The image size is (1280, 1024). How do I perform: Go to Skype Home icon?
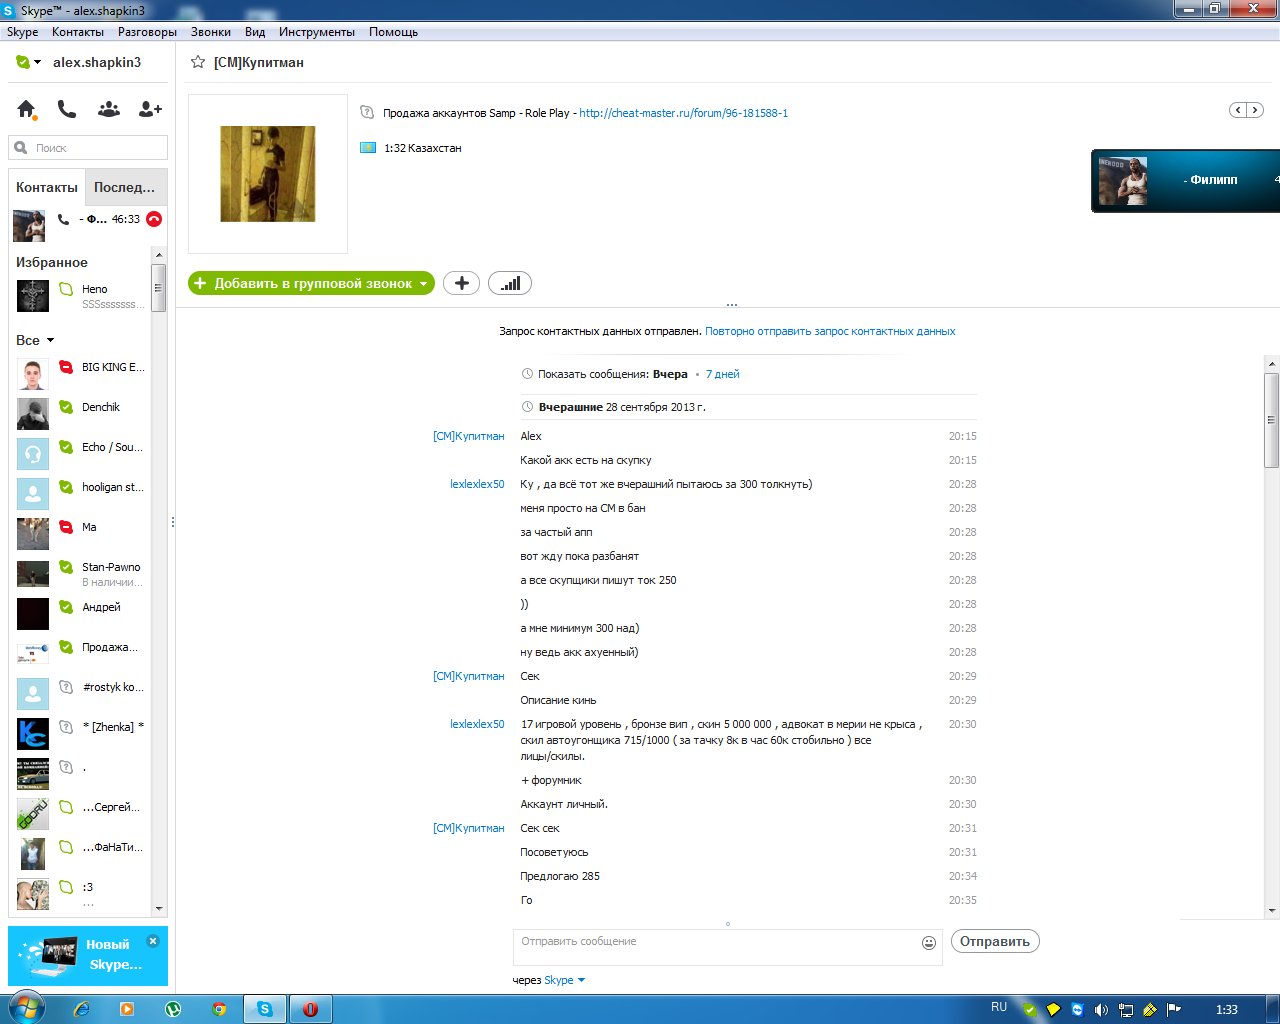tap(26, 109)
